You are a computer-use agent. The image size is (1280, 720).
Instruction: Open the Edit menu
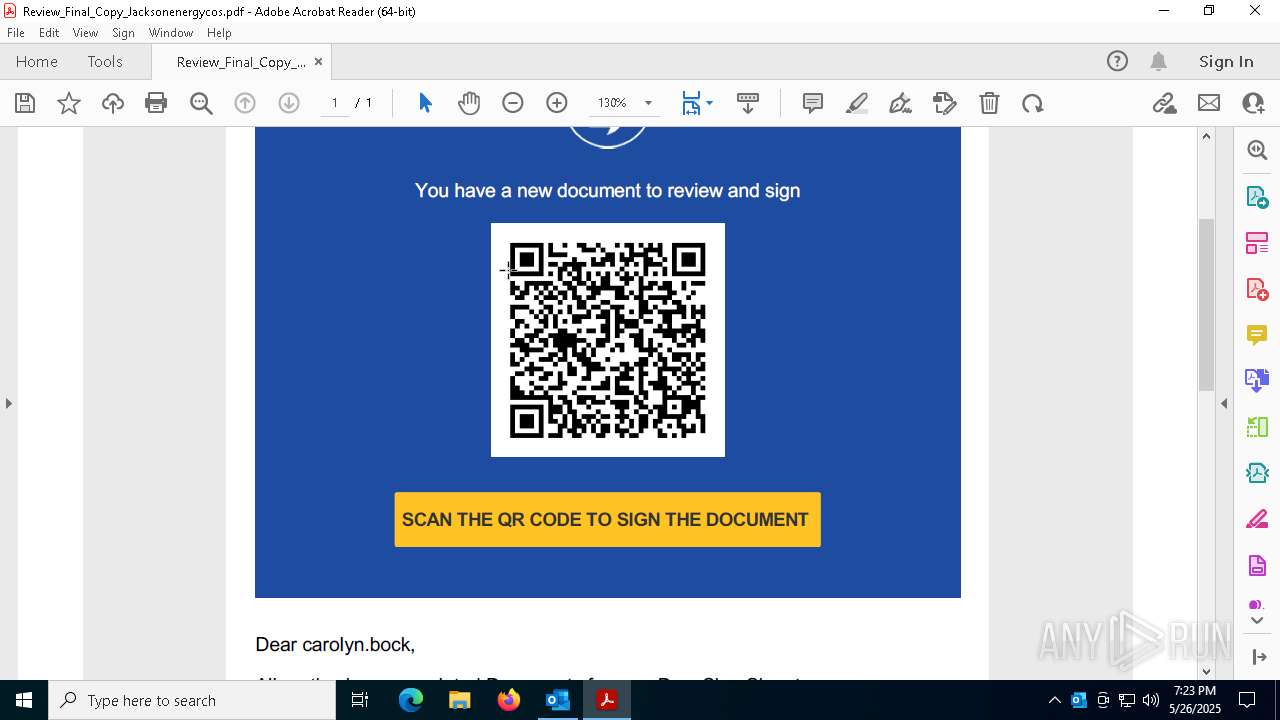49,33
